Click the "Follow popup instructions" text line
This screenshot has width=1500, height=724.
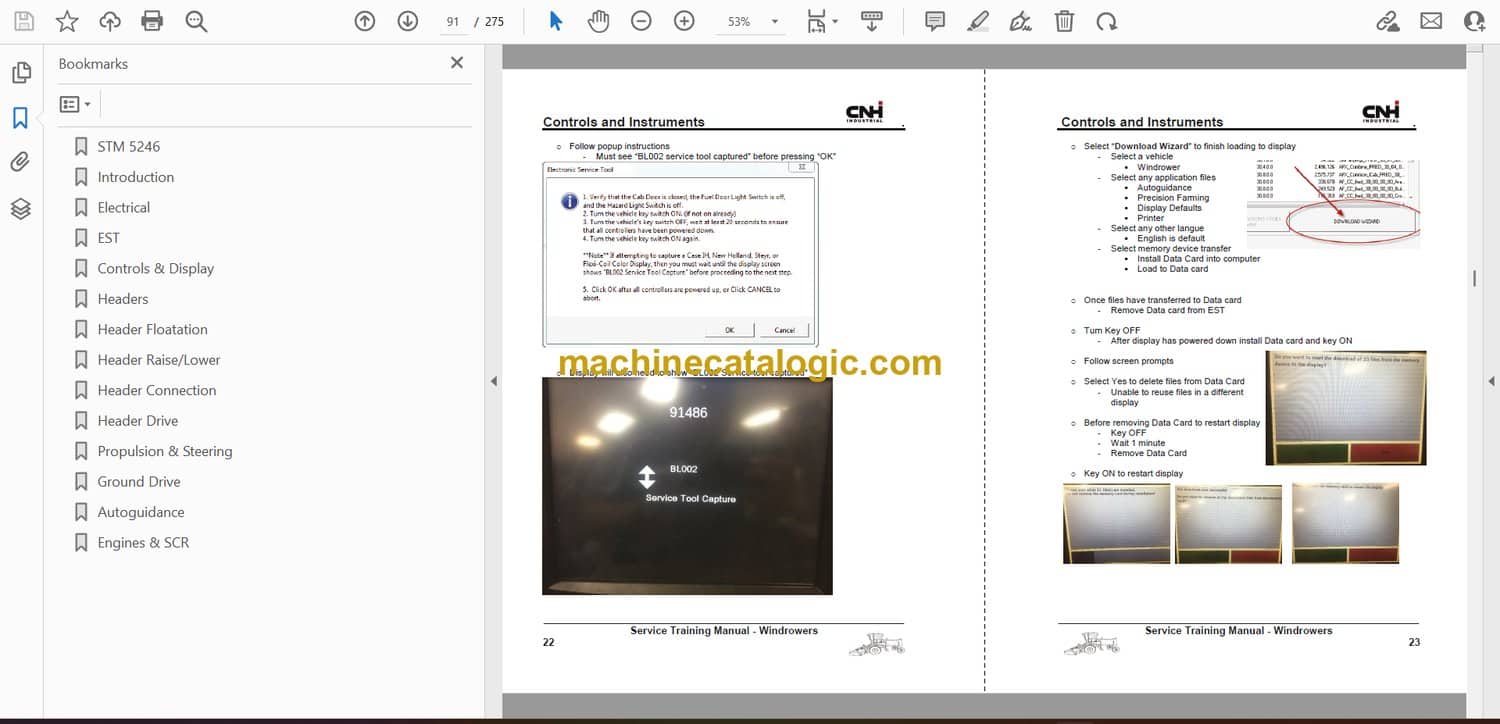619,146
